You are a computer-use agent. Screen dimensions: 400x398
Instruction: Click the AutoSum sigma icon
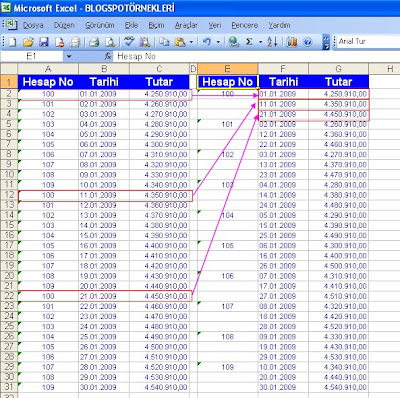click(x=249, y=42)
